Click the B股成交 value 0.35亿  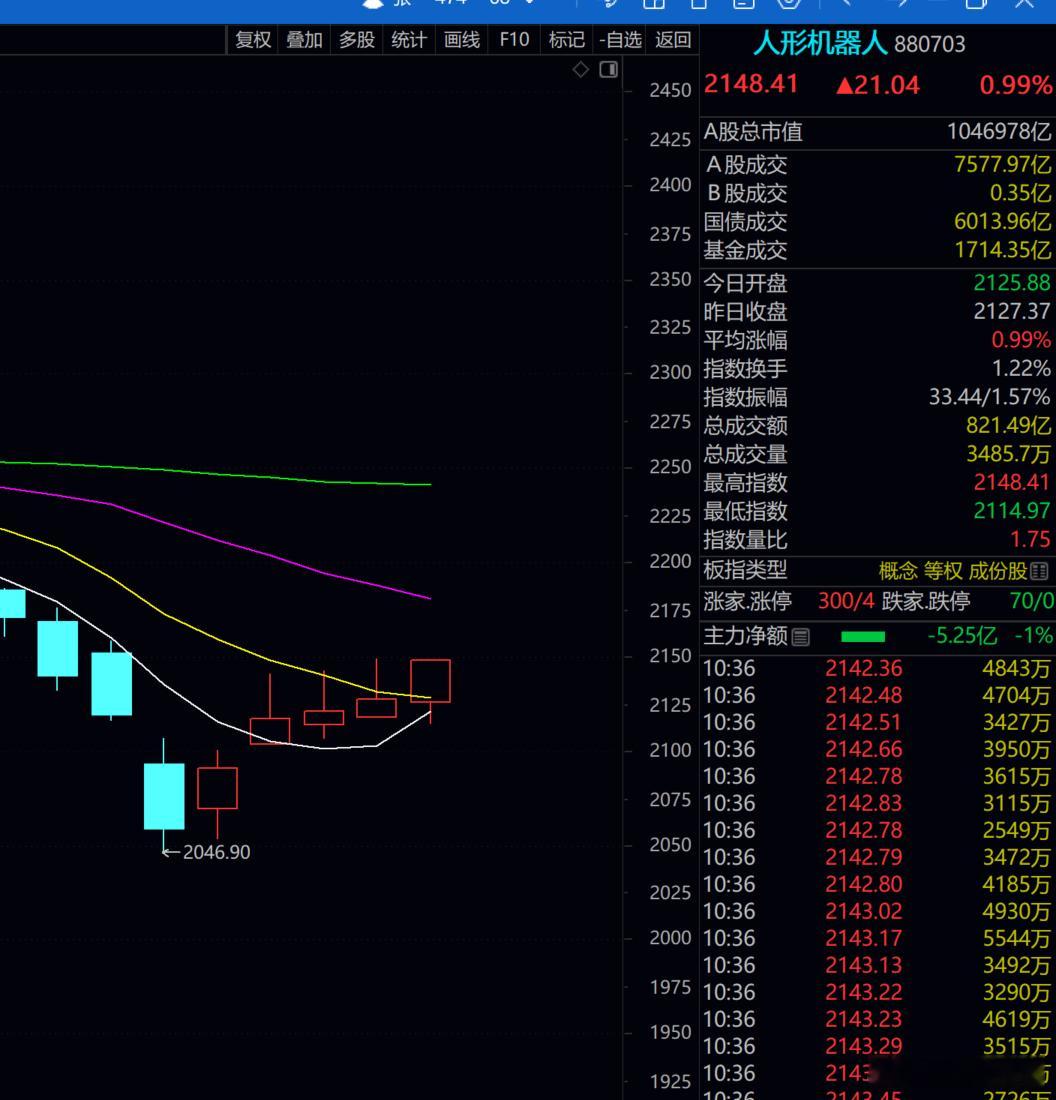tap(1021, 193)
